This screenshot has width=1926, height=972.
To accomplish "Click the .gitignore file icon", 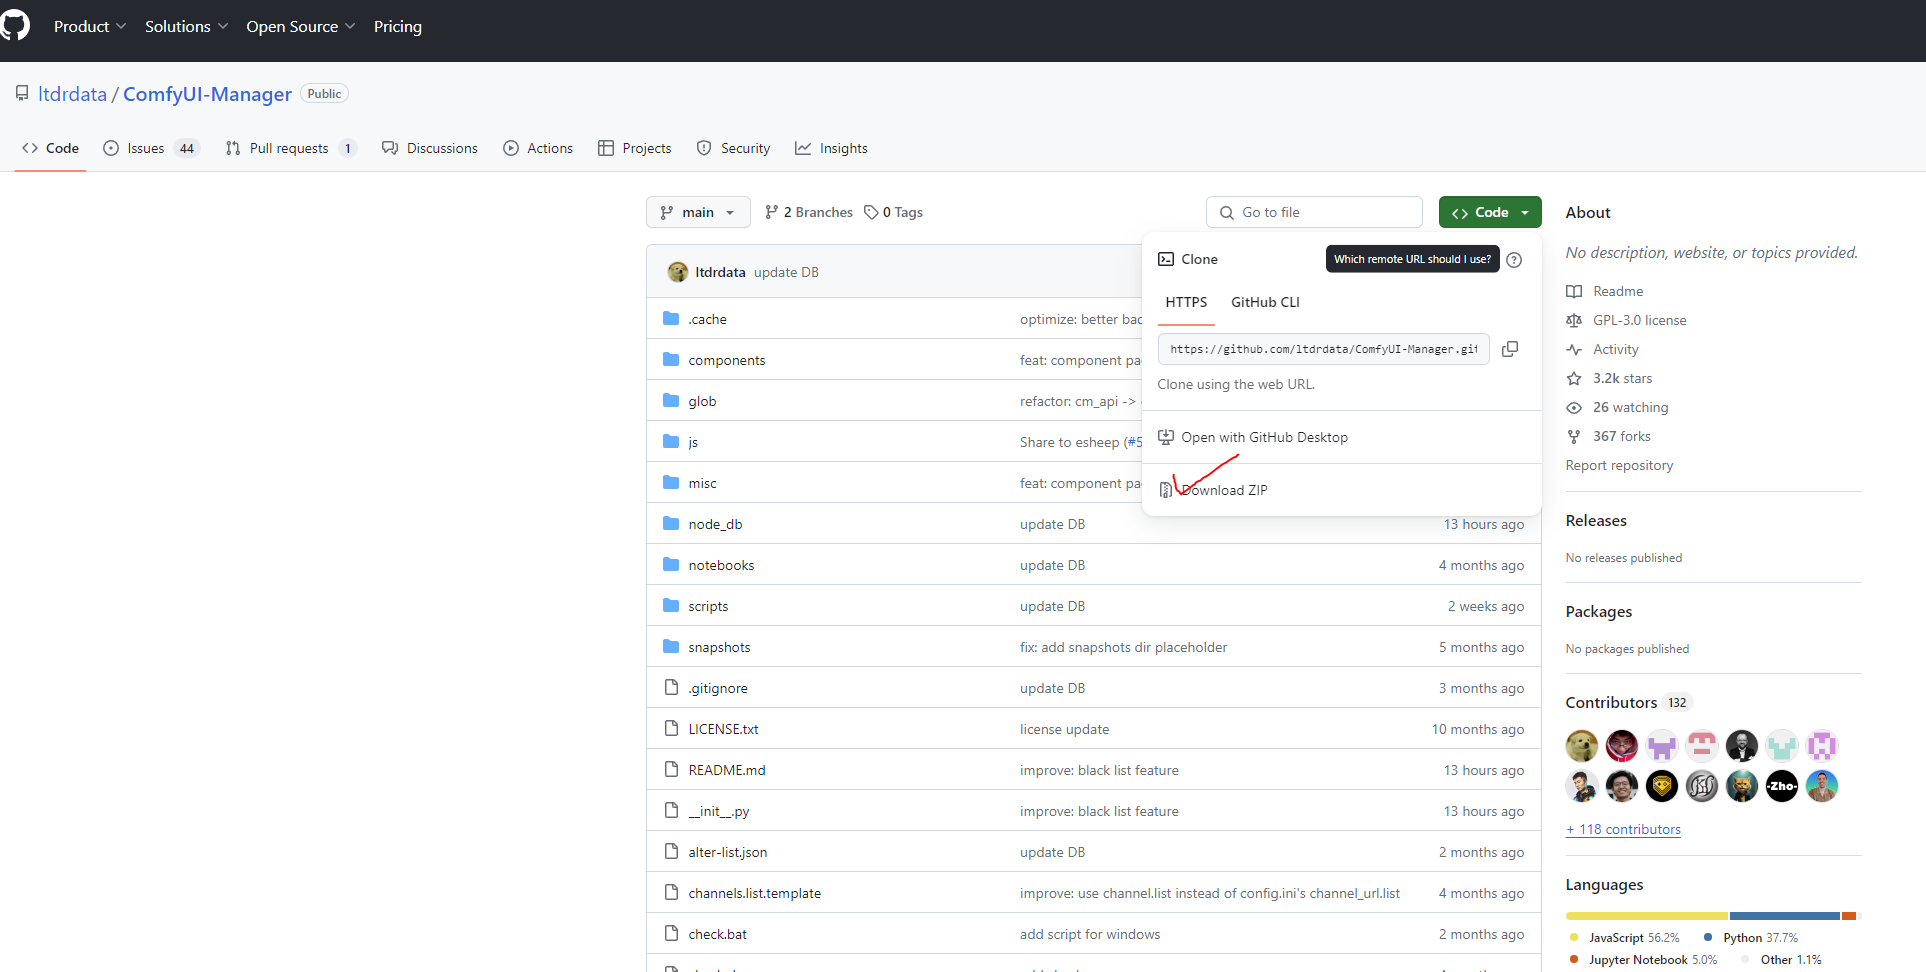I will (x=671, y=688).
